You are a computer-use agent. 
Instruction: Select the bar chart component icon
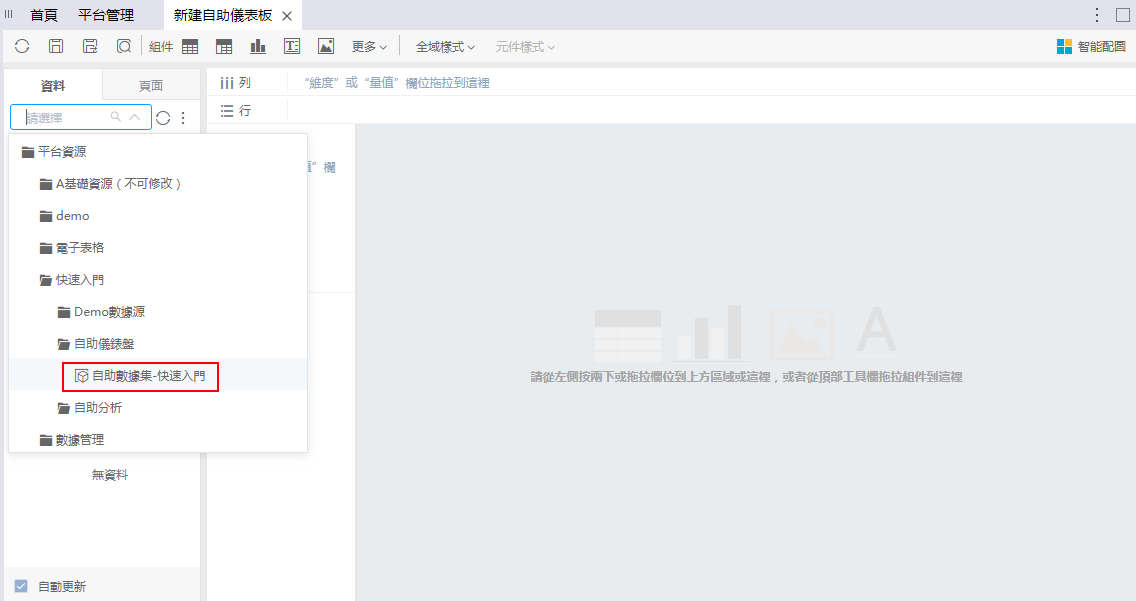point(258,46)
